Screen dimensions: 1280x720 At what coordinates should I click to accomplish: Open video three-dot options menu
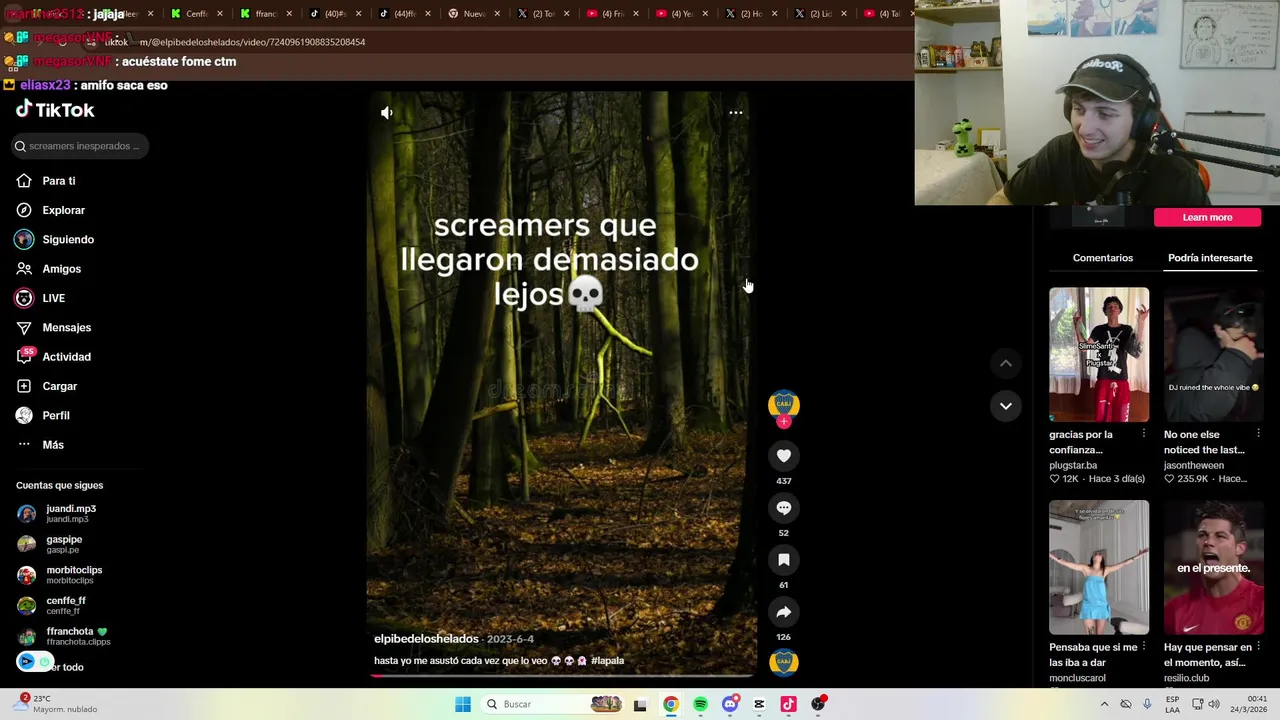point(736,112)
